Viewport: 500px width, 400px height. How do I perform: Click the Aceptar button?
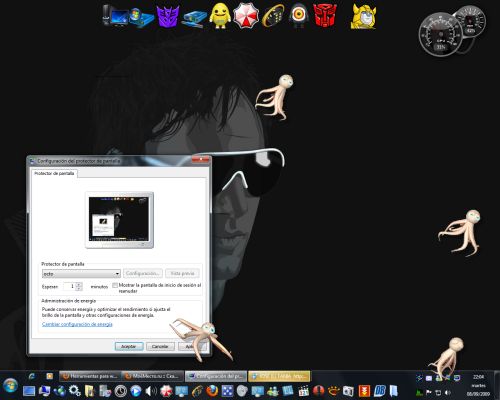click(x=129, y=346)
